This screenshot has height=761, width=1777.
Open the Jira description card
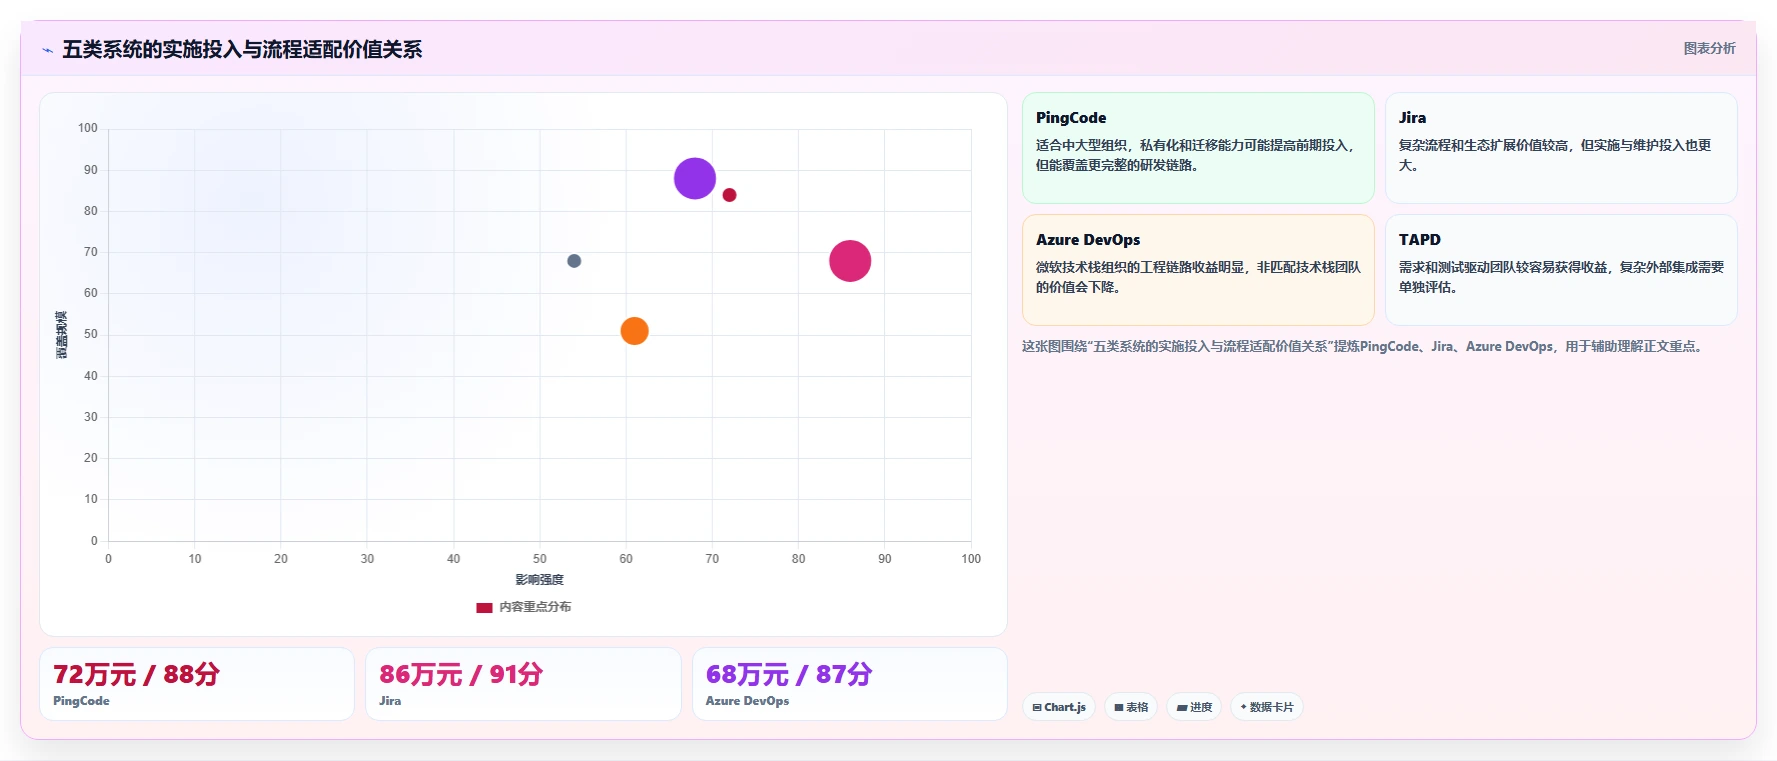[1561, 148]
